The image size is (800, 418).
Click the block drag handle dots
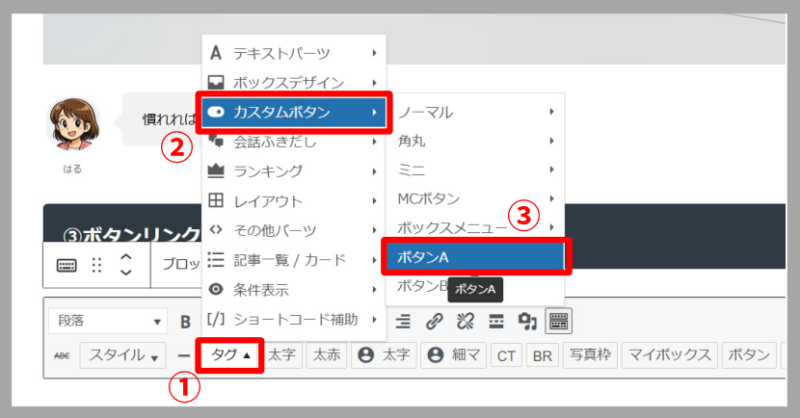[97, 265]
